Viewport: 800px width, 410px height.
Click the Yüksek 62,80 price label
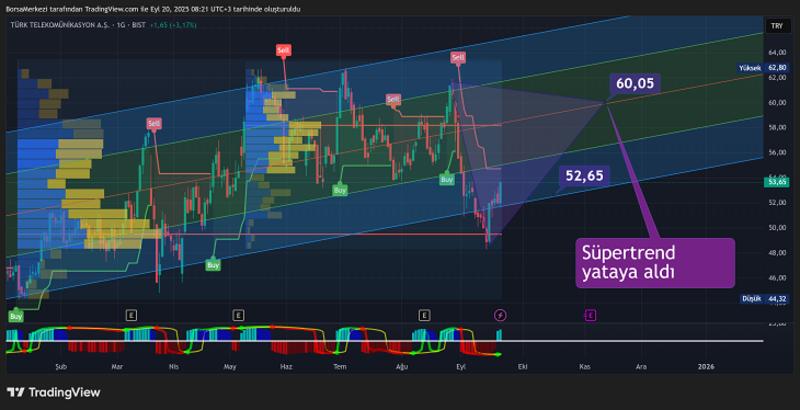[762, 68]
